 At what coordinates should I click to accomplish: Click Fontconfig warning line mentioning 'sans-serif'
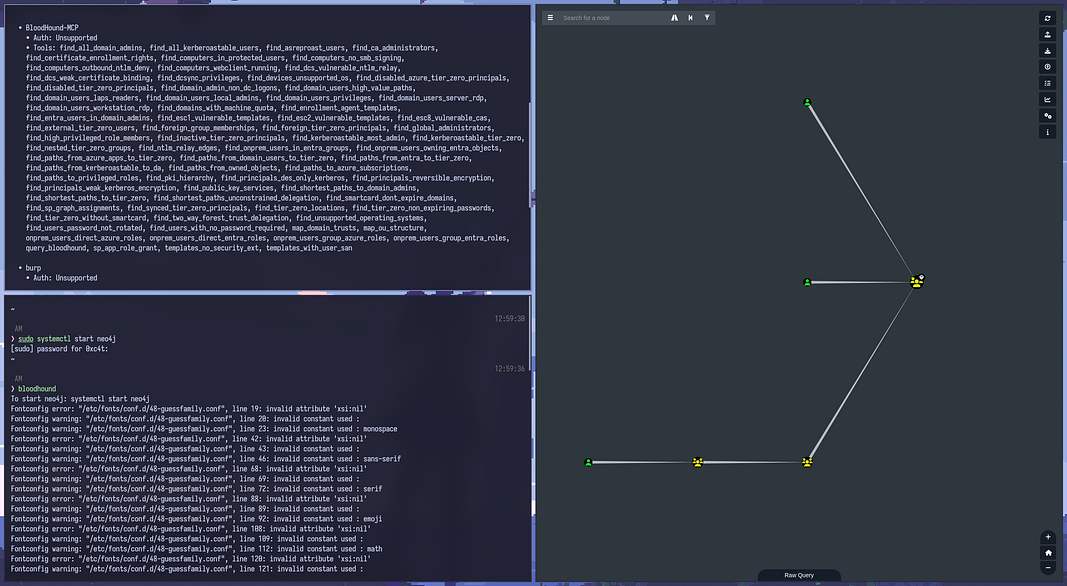tap(206, 459)
